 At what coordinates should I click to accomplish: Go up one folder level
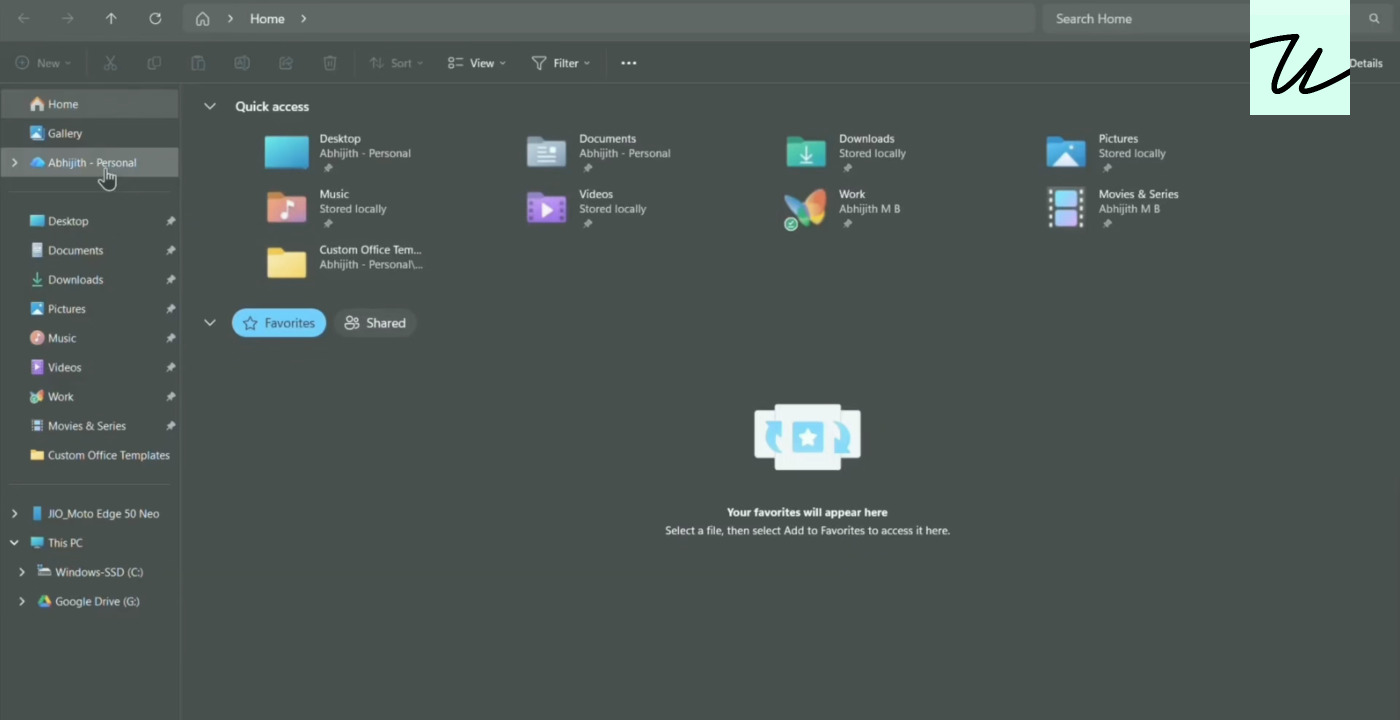[111, 19]
